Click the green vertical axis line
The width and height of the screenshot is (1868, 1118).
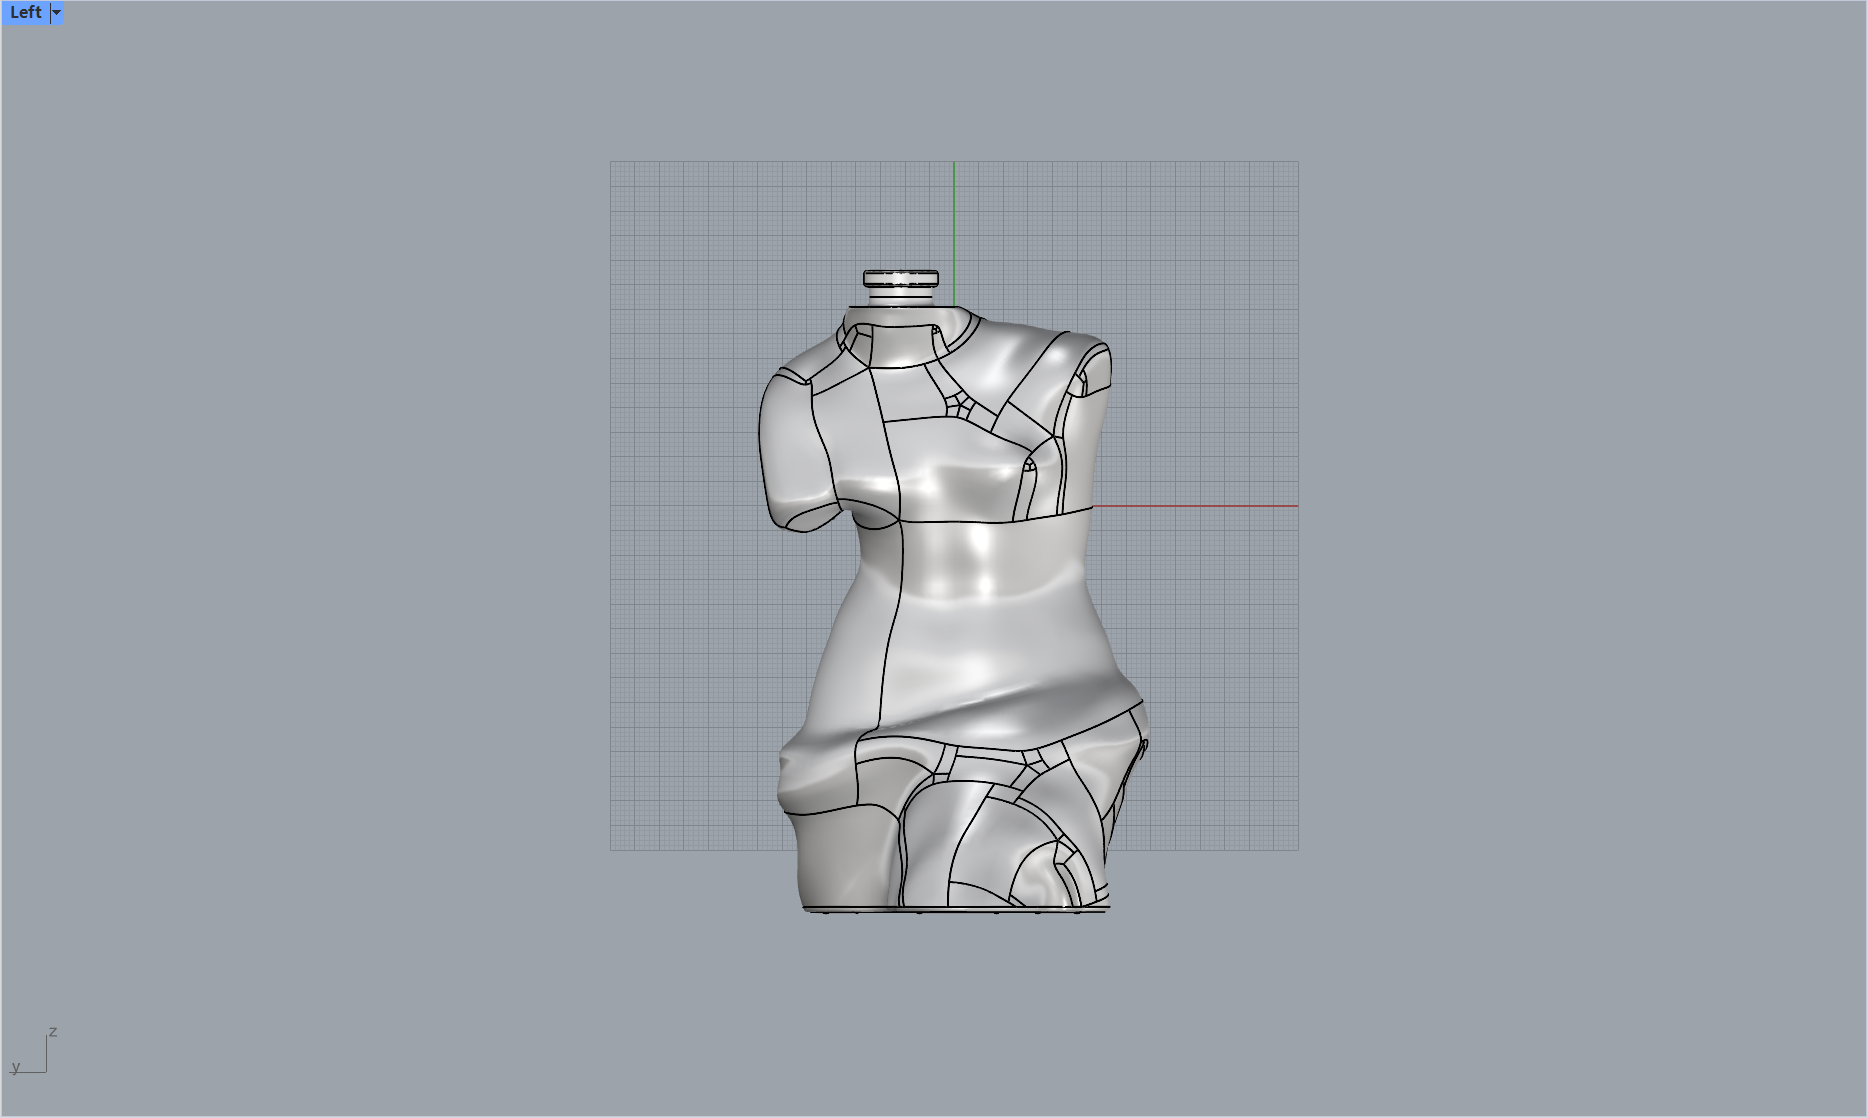(954, 230)
